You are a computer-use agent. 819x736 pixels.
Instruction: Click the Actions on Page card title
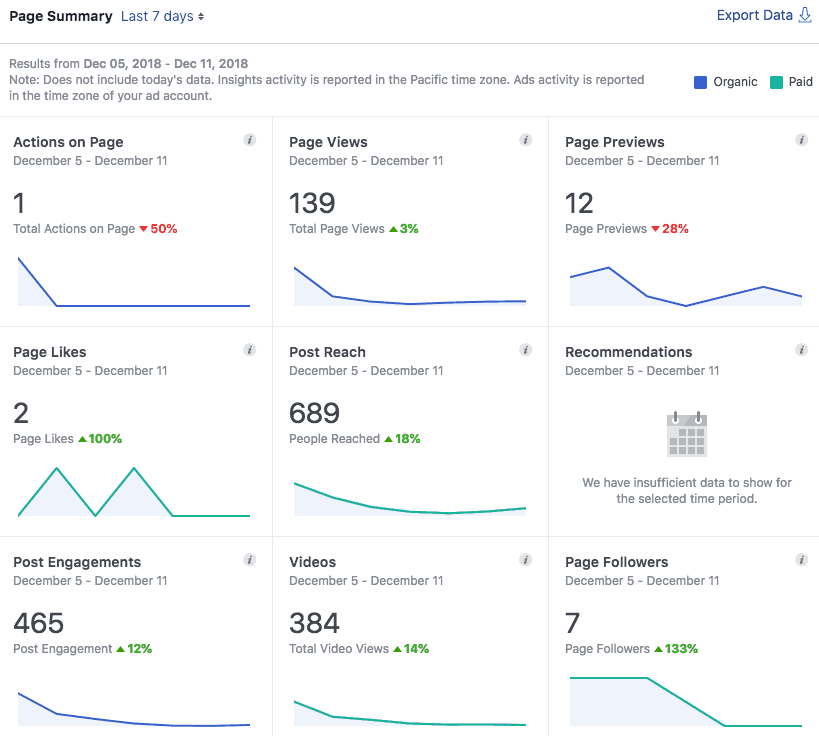tap(68, 142)
